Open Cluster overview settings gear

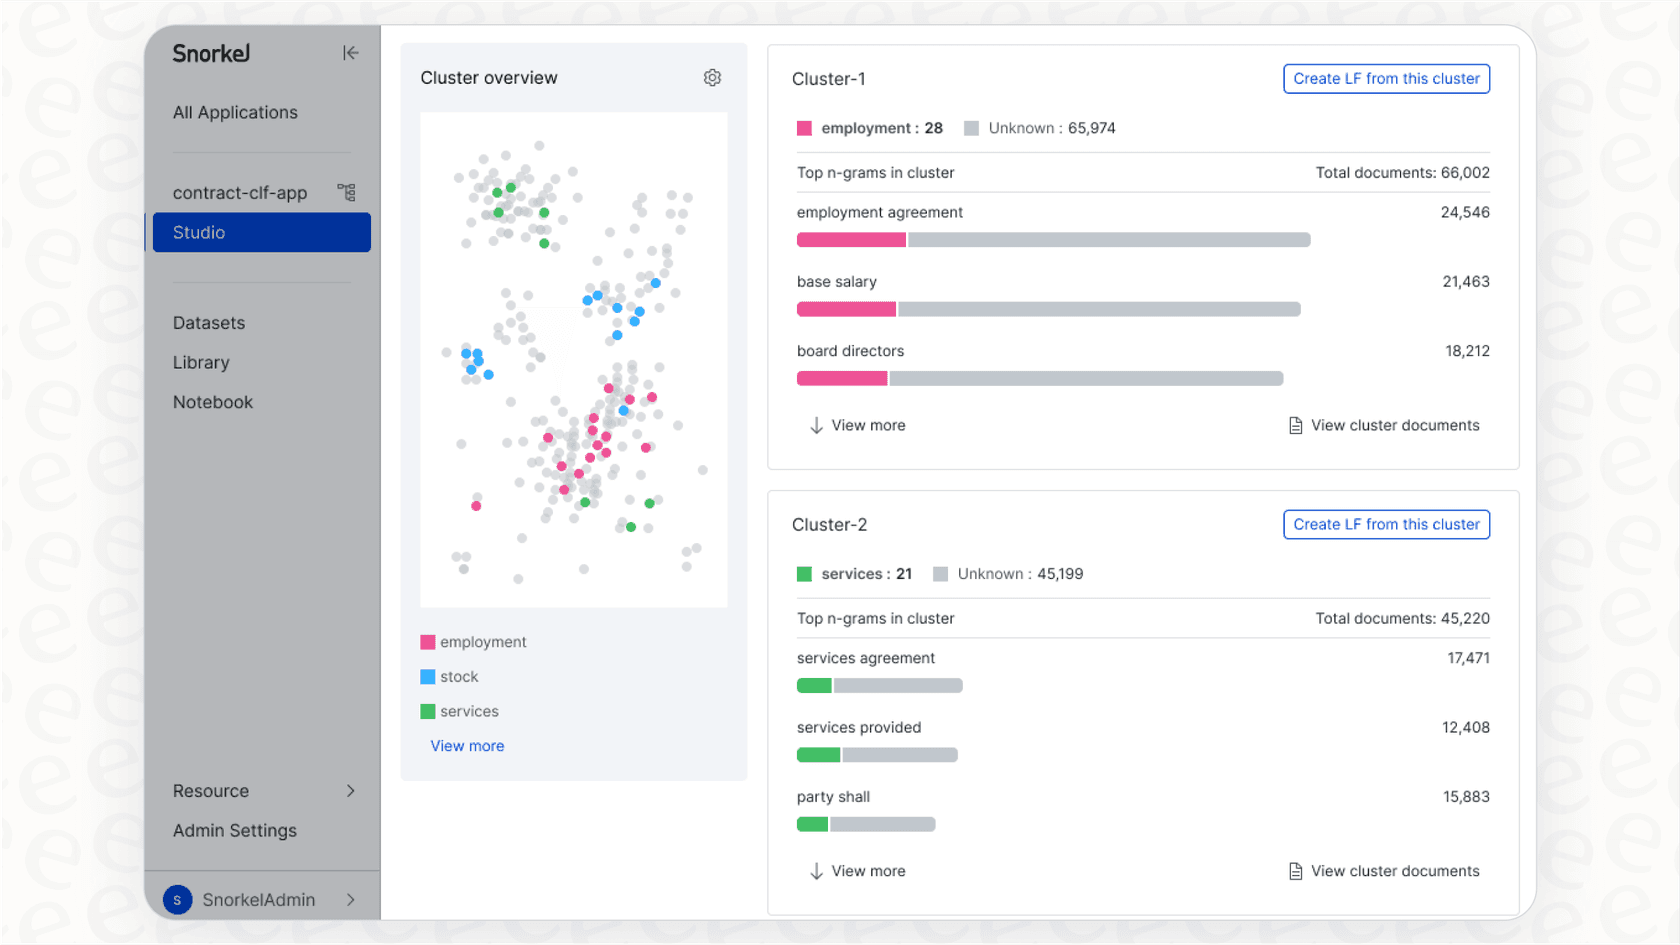712,78
